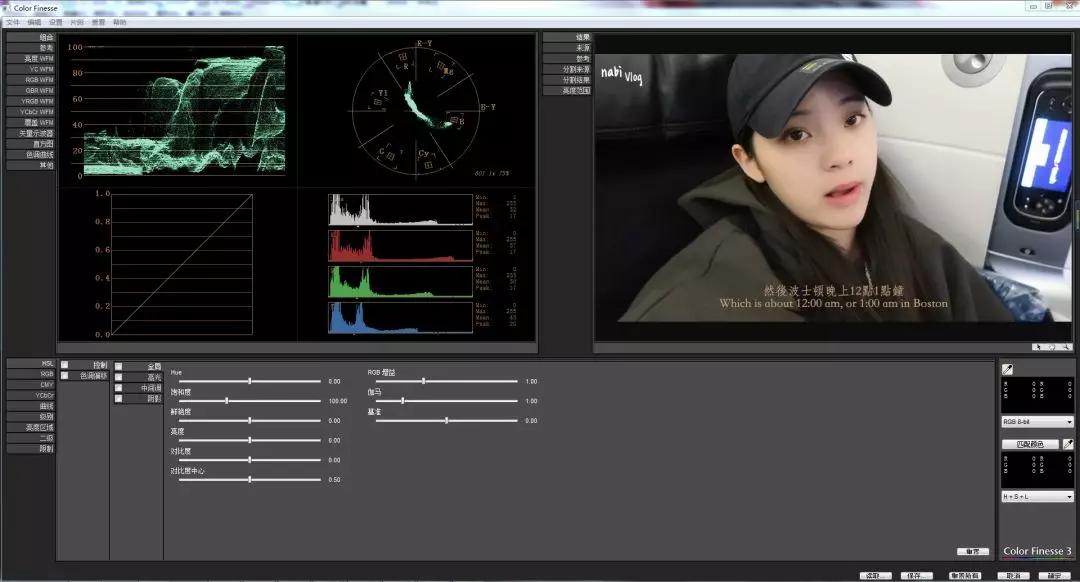Image resolution: width=1080 pixels, height=582 pixels.
Task: Click the 保存... button
Action: pos(916,576)
